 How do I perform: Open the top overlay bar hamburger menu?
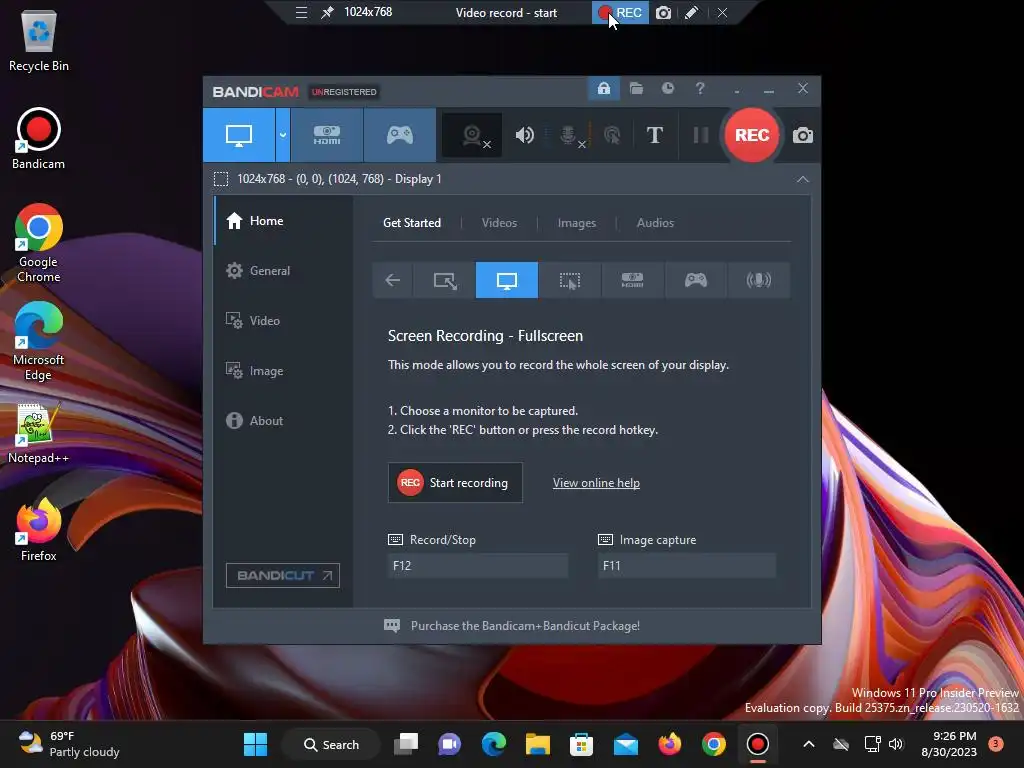click(301, 12)
